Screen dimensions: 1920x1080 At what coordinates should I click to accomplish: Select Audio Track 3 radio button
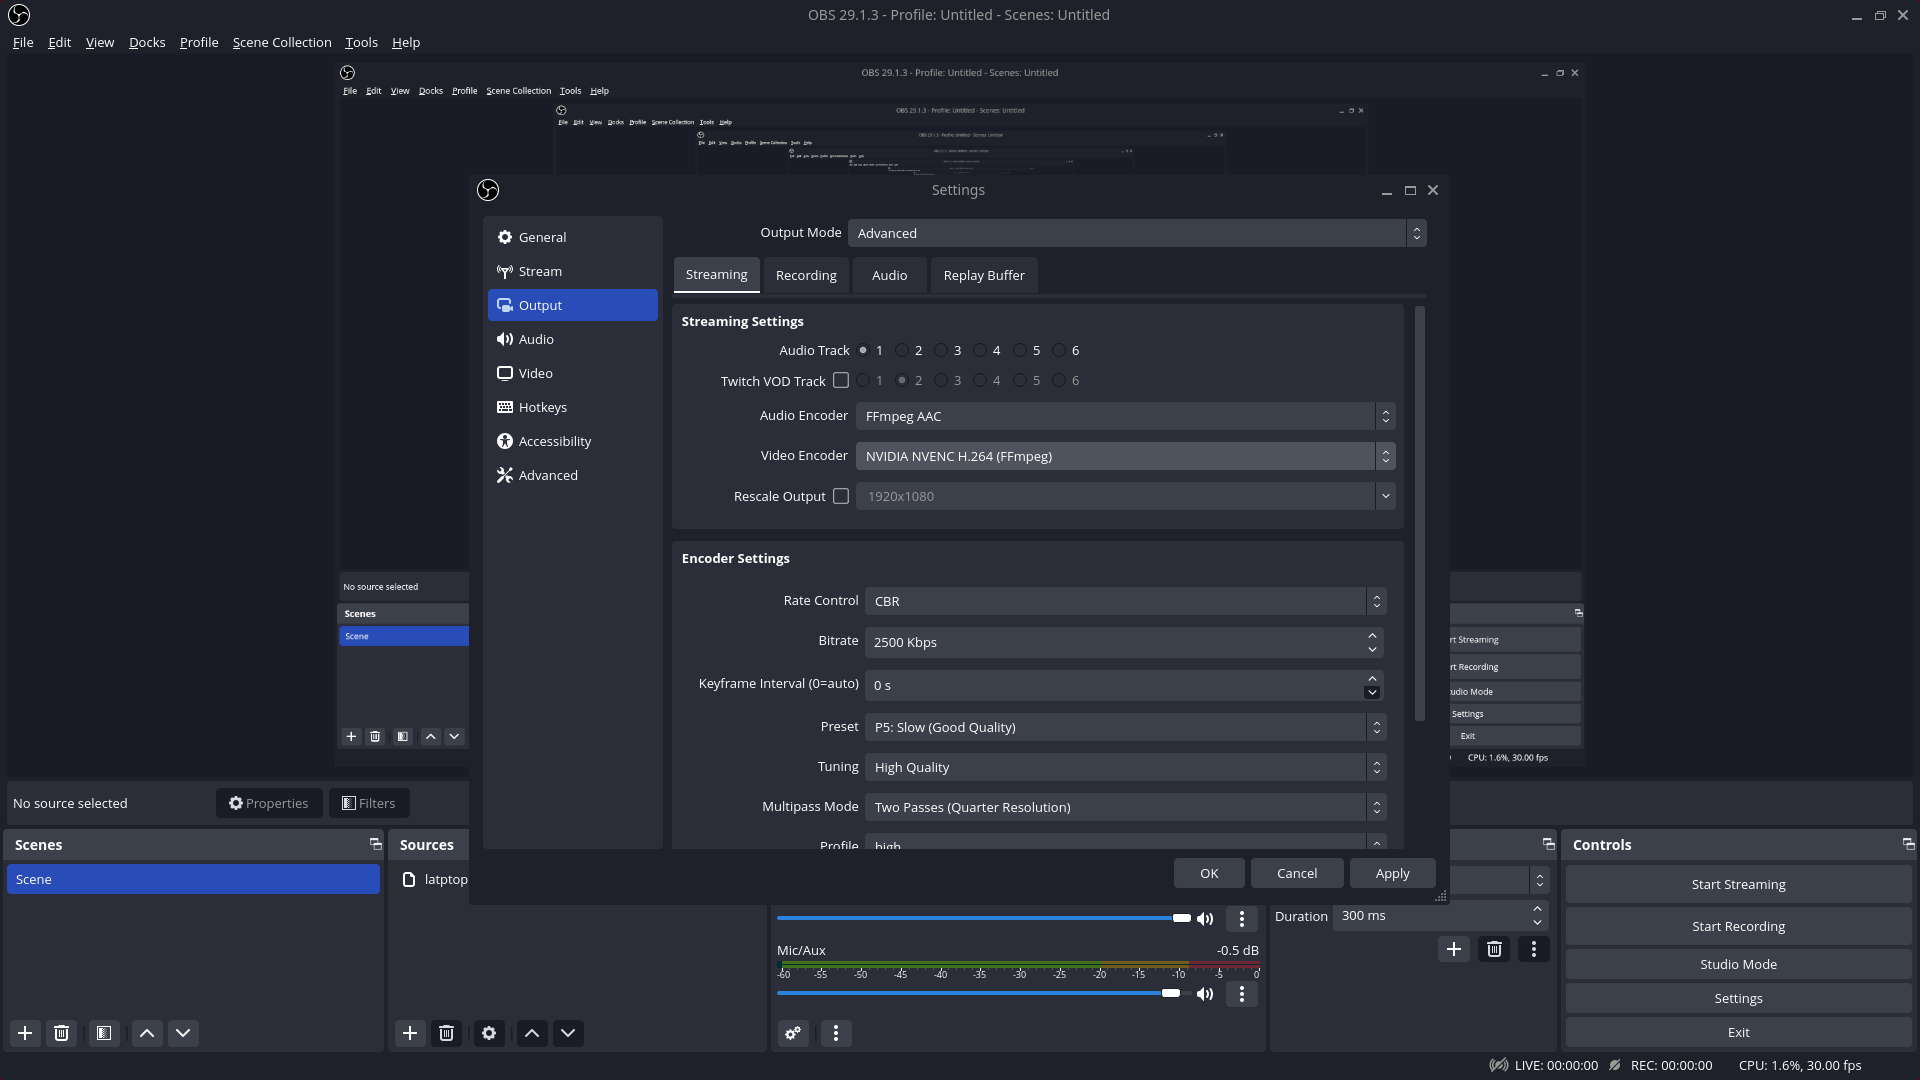click(x=942, y=350)
